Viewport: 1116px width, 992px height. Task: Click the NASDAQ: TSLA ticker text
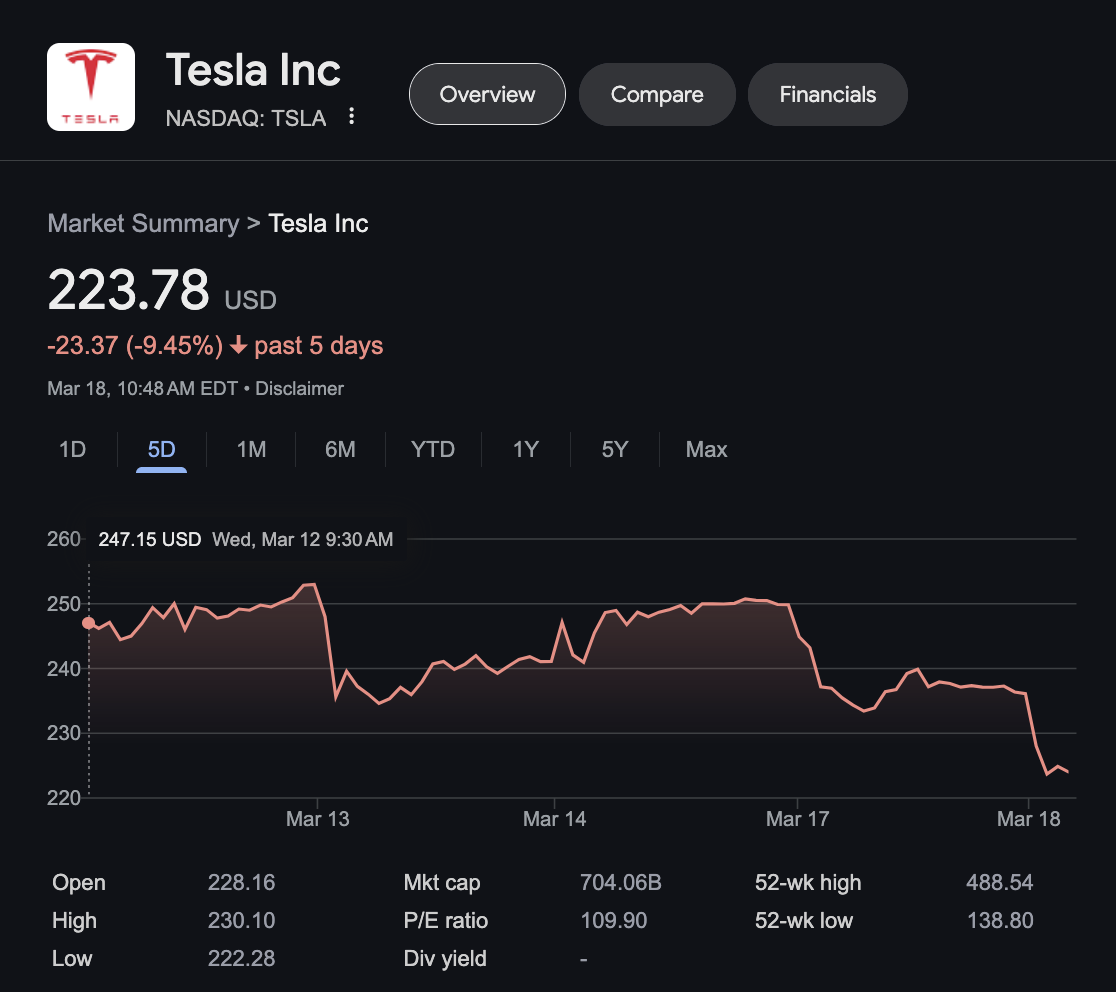[x=246, y=118]
